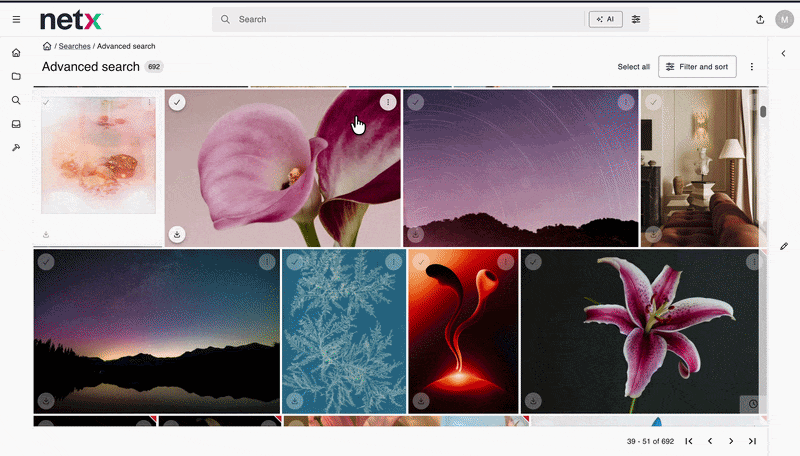Collapse the right side panel chevron

point(784,53)
